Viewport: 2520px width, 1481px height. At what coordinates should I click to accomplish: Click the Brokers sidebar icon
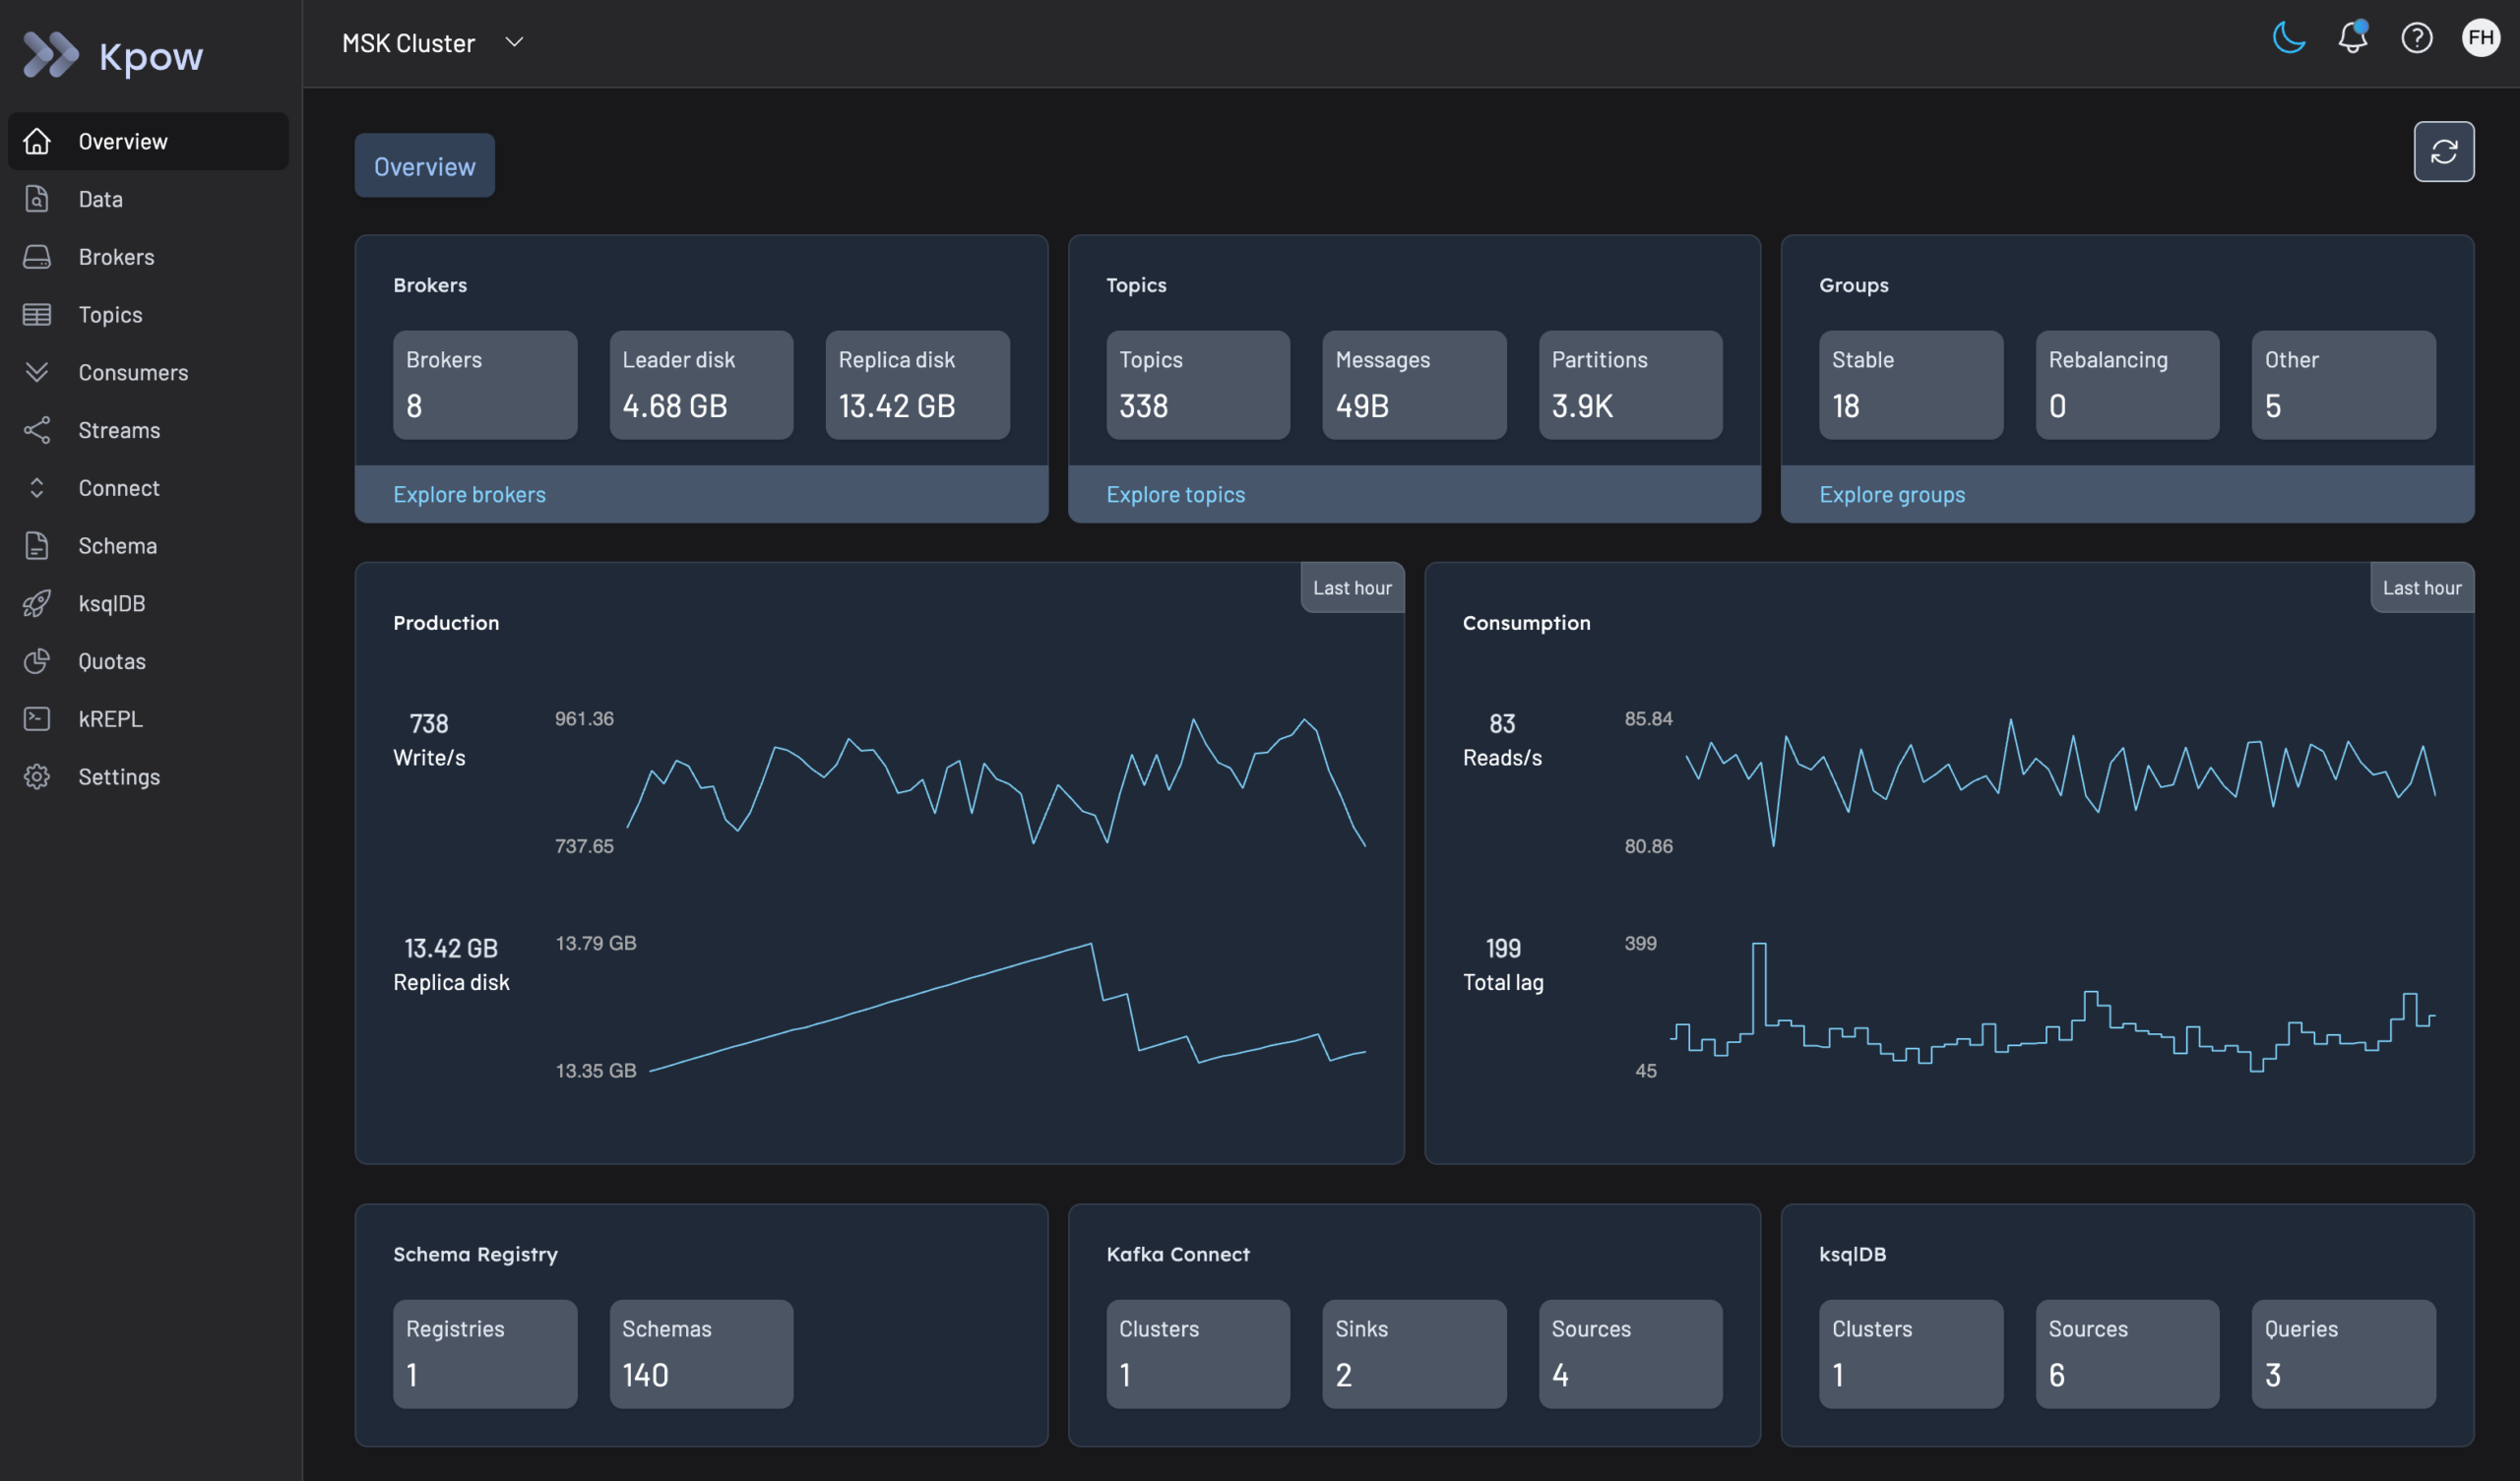(x=37, y=257)
